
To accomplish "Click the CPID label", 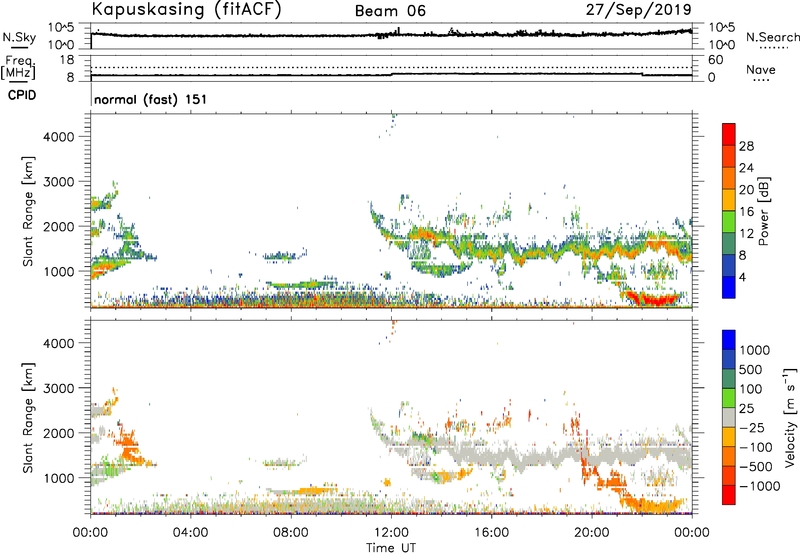I will [x=22, y=95].
